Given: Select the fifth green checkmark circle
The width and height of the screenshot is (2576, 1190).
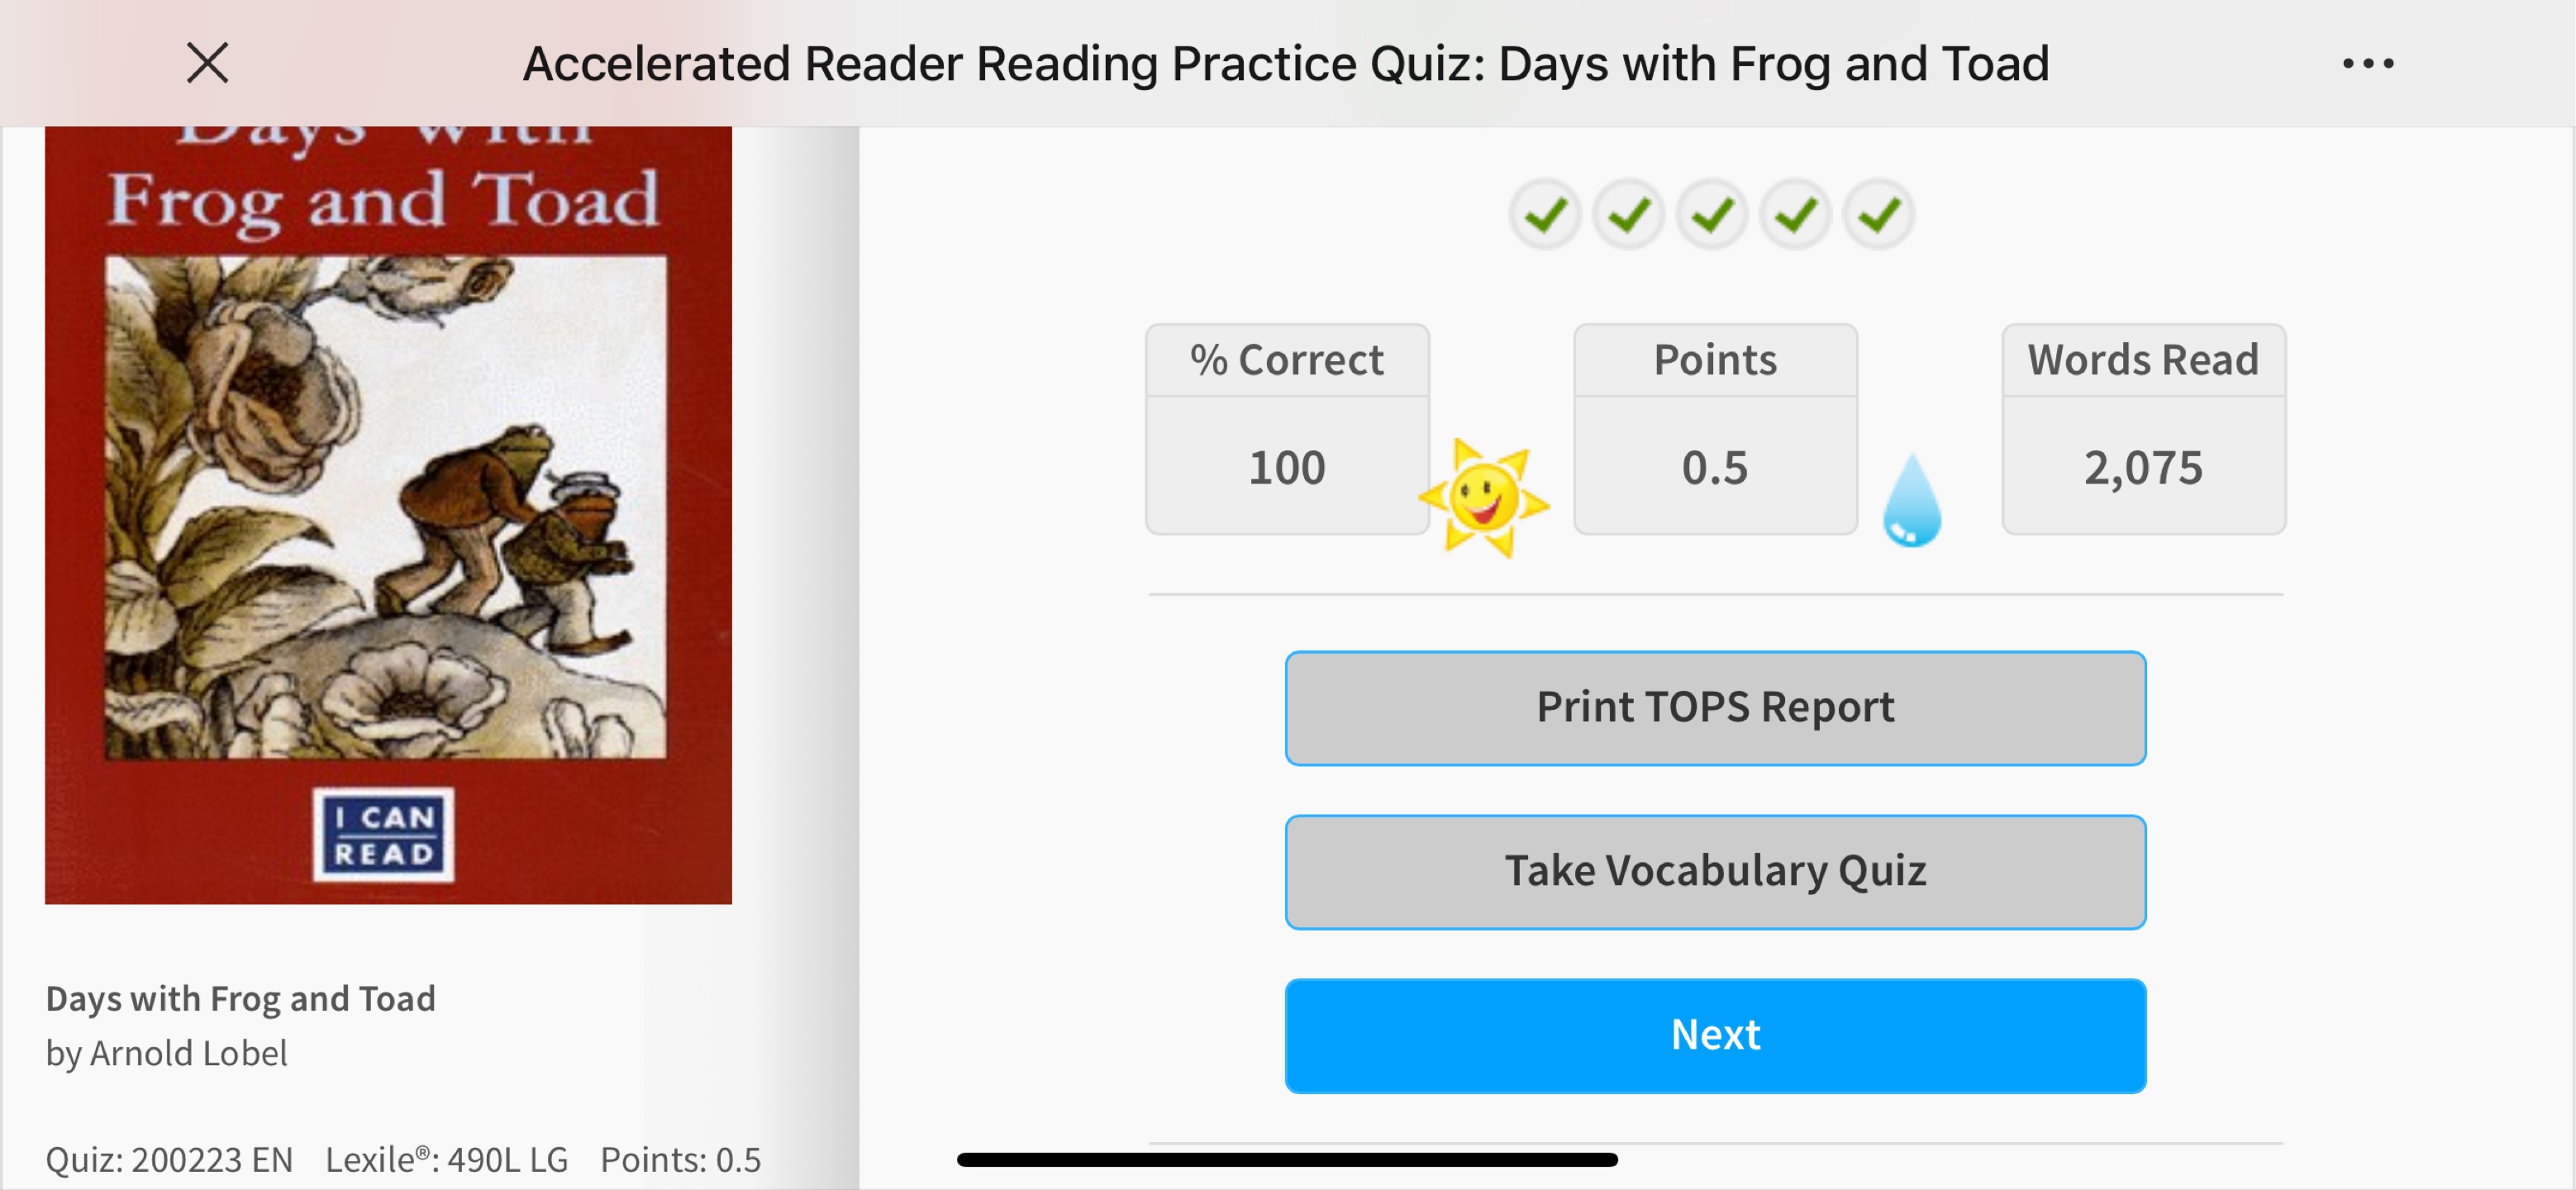Looking at the screenshot, I should pos(1879,214).
